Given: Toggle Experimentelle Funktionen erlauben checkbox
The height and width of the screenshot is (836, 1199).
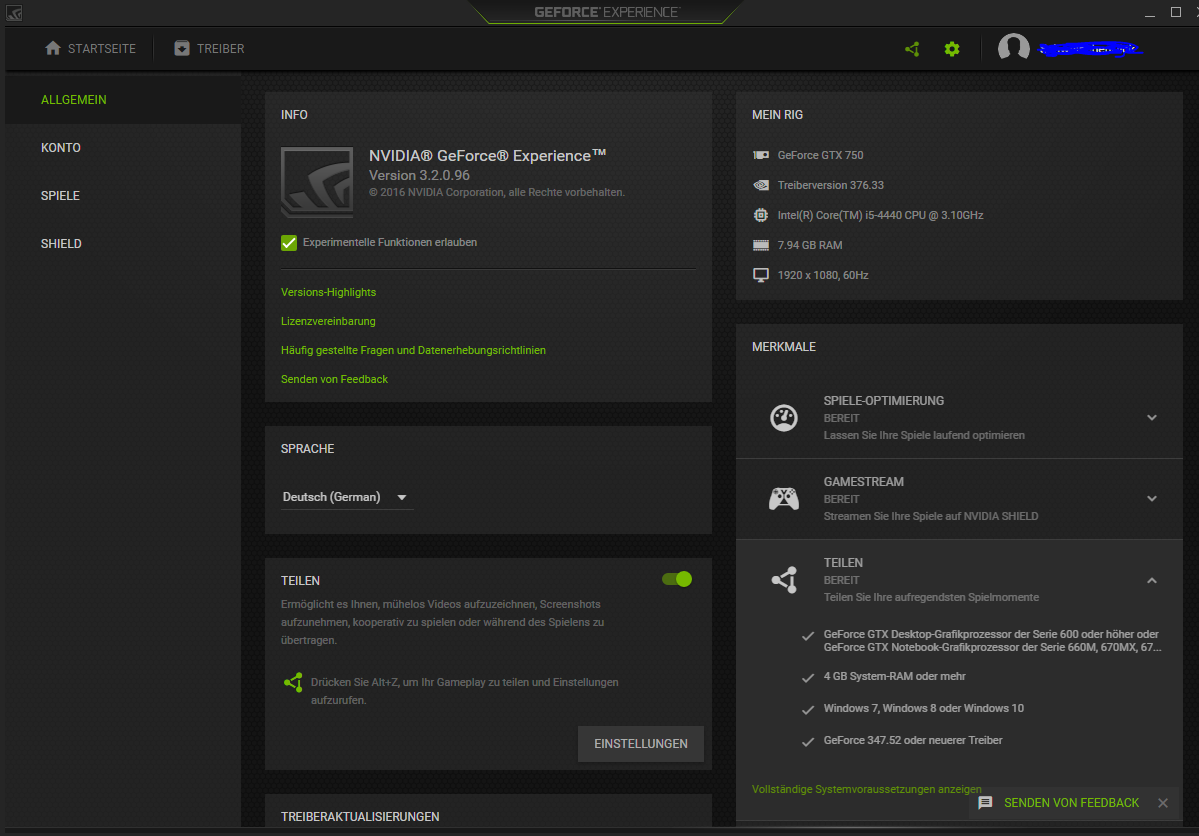Looking at the screenshot, I should click(x=289, y=242).
